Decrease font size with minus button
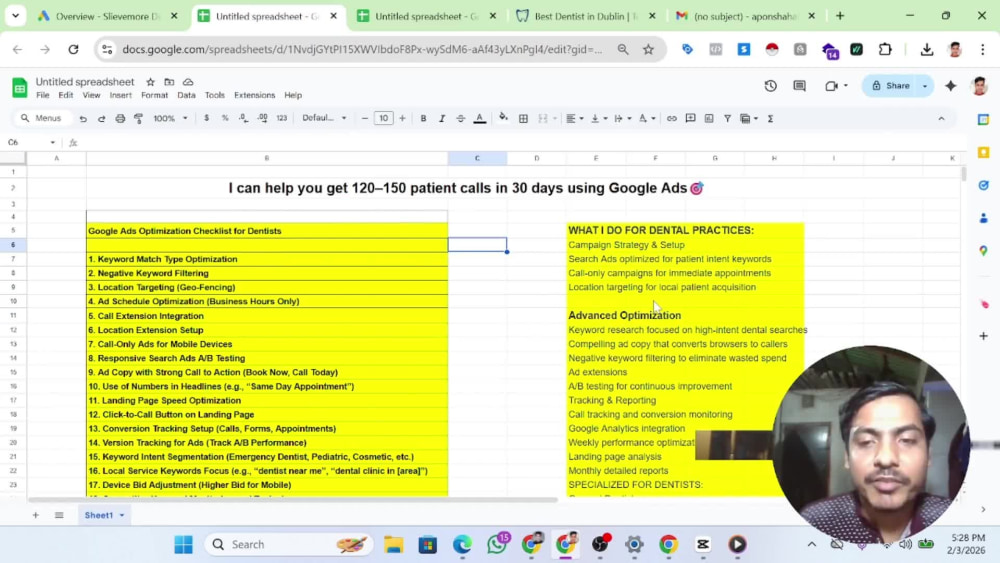The image size is (1000, 563). [365, 119]
